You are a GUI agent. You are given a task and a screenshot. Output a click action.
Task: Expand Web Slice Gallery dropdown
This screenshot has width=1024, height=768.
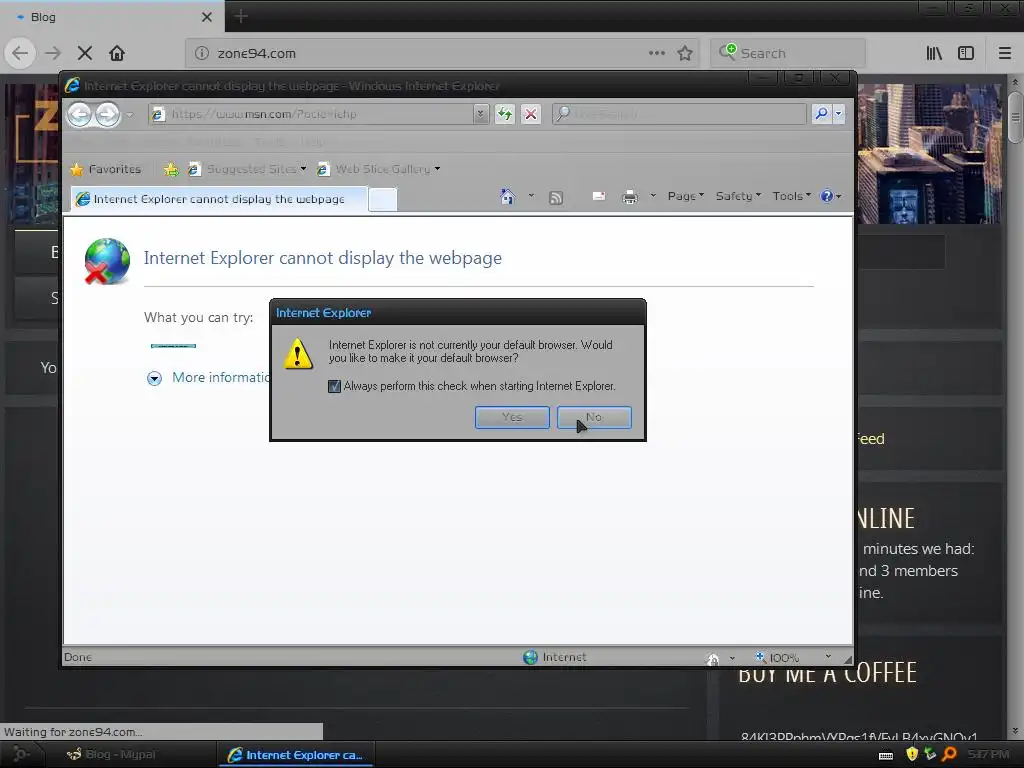[x=438, y=169]
